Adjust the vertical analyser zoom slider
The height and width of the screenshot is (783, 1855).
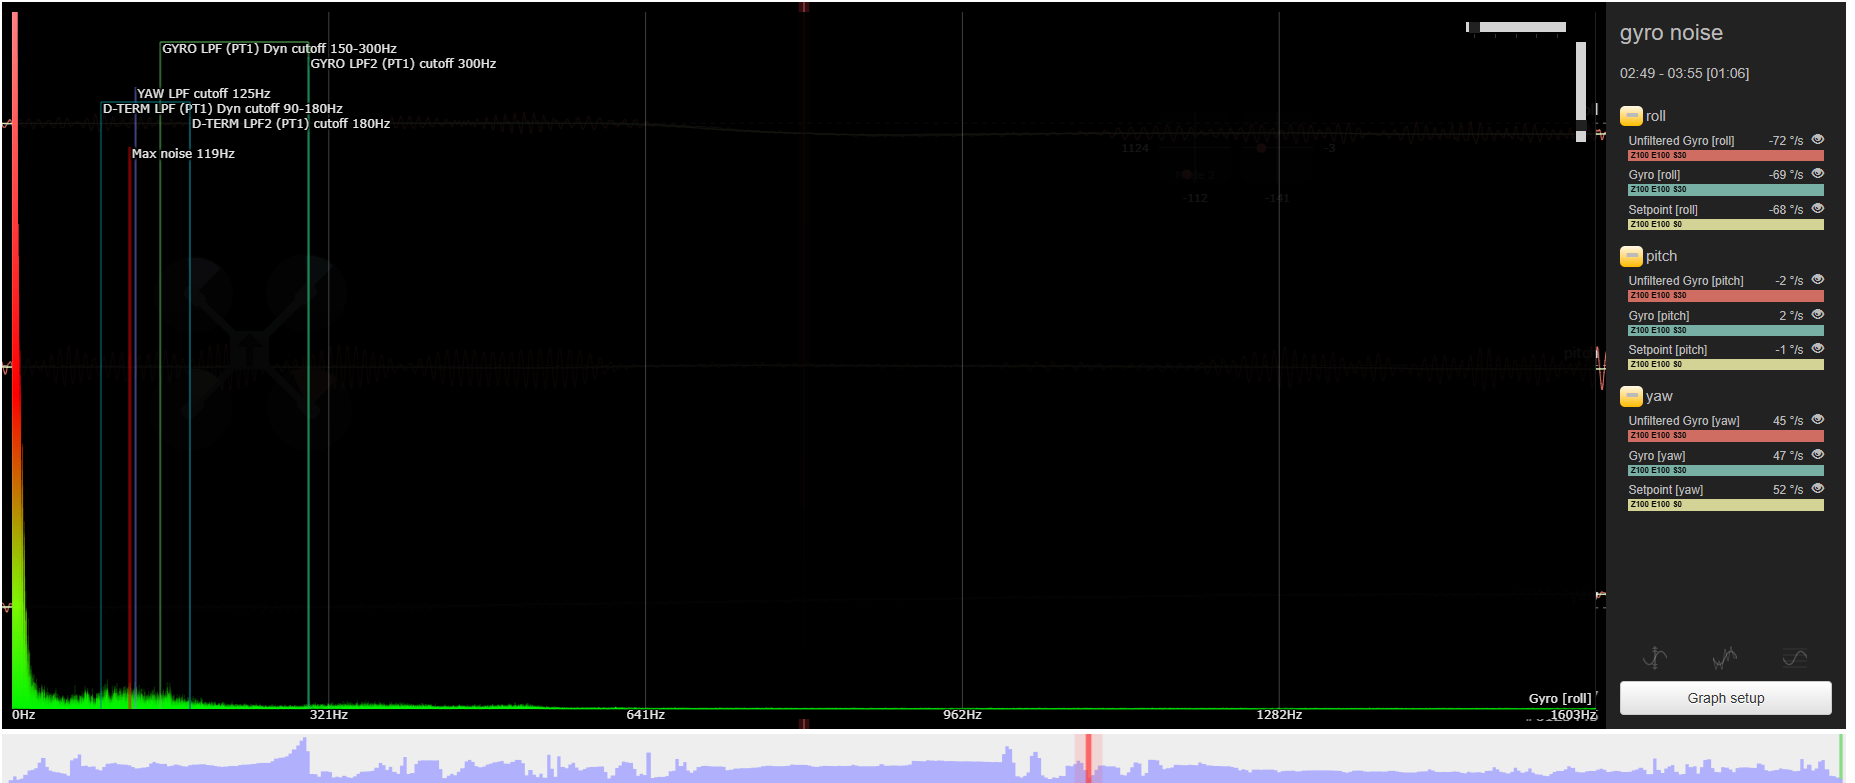pos(1581,90)
